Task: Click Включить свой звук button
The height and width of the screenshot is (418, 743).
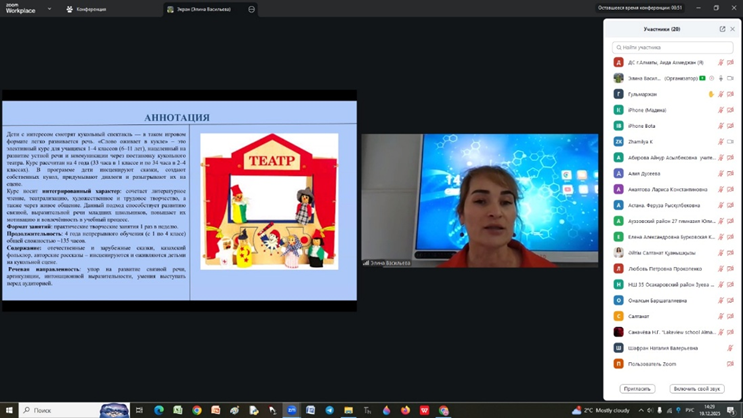Action: pyautogui.click(x=697, y=389)
